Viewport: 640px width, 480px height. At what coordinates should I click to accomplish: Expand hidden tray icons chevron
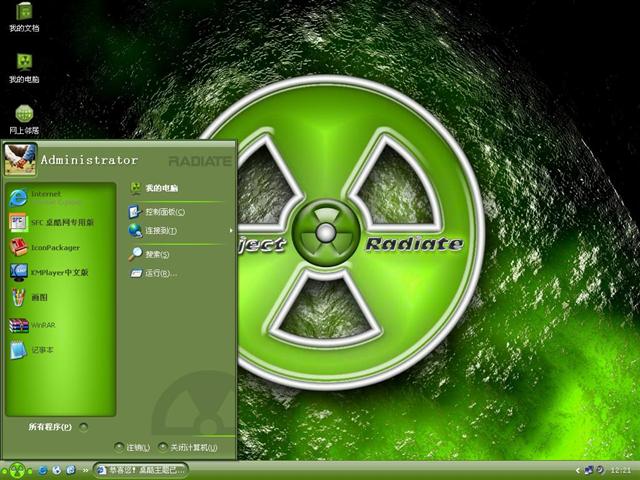coord(578,471)
